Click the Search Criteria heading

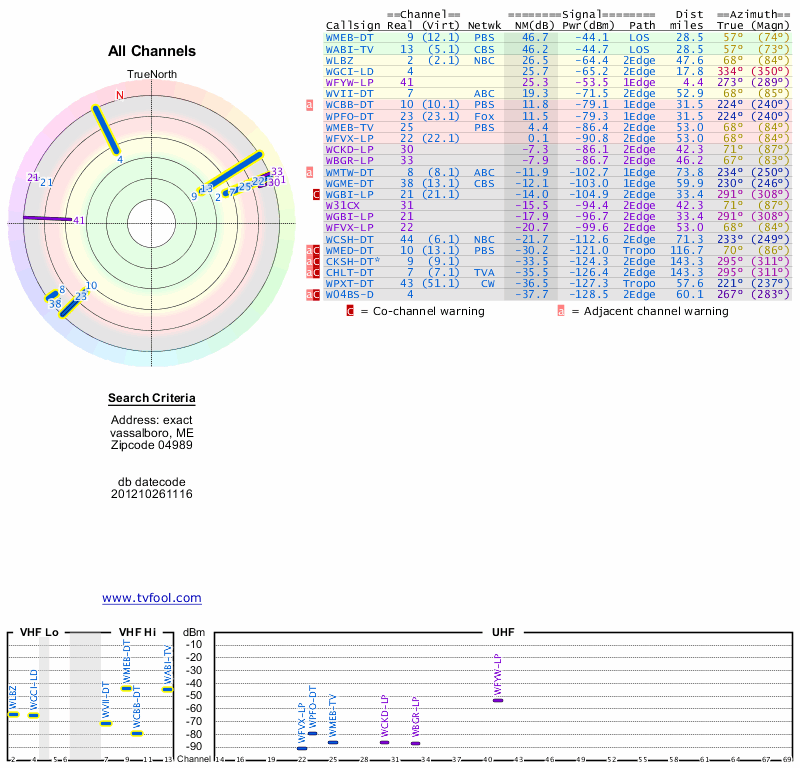pyautogui.click(x=151, y=400)
